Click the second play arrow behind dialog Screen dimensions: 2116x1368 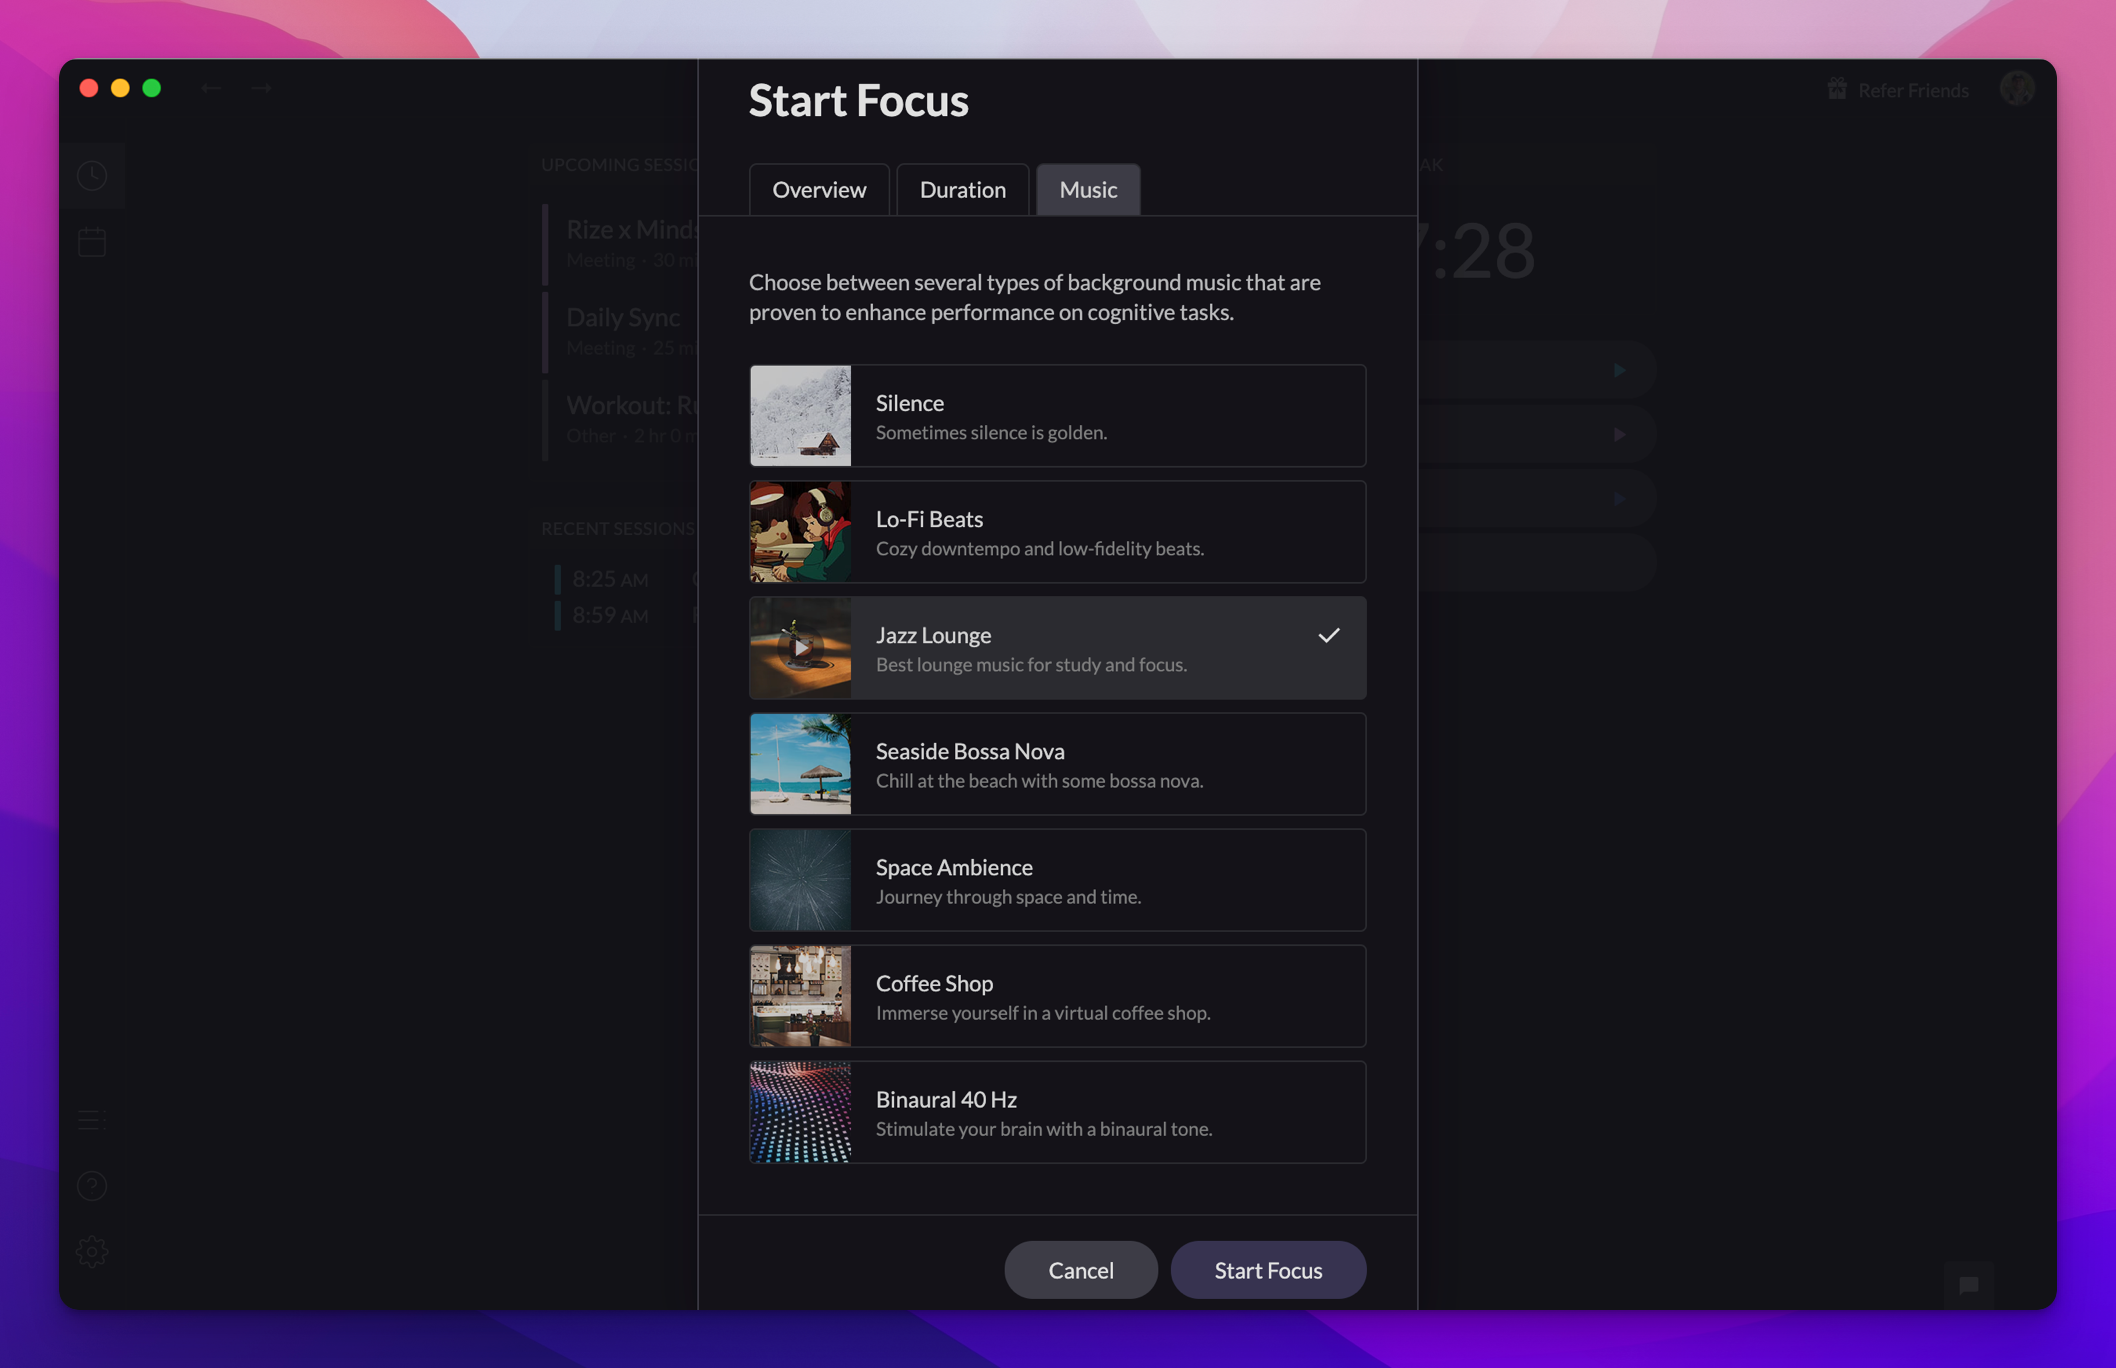pyautogui.click(x=1619, y=434)
